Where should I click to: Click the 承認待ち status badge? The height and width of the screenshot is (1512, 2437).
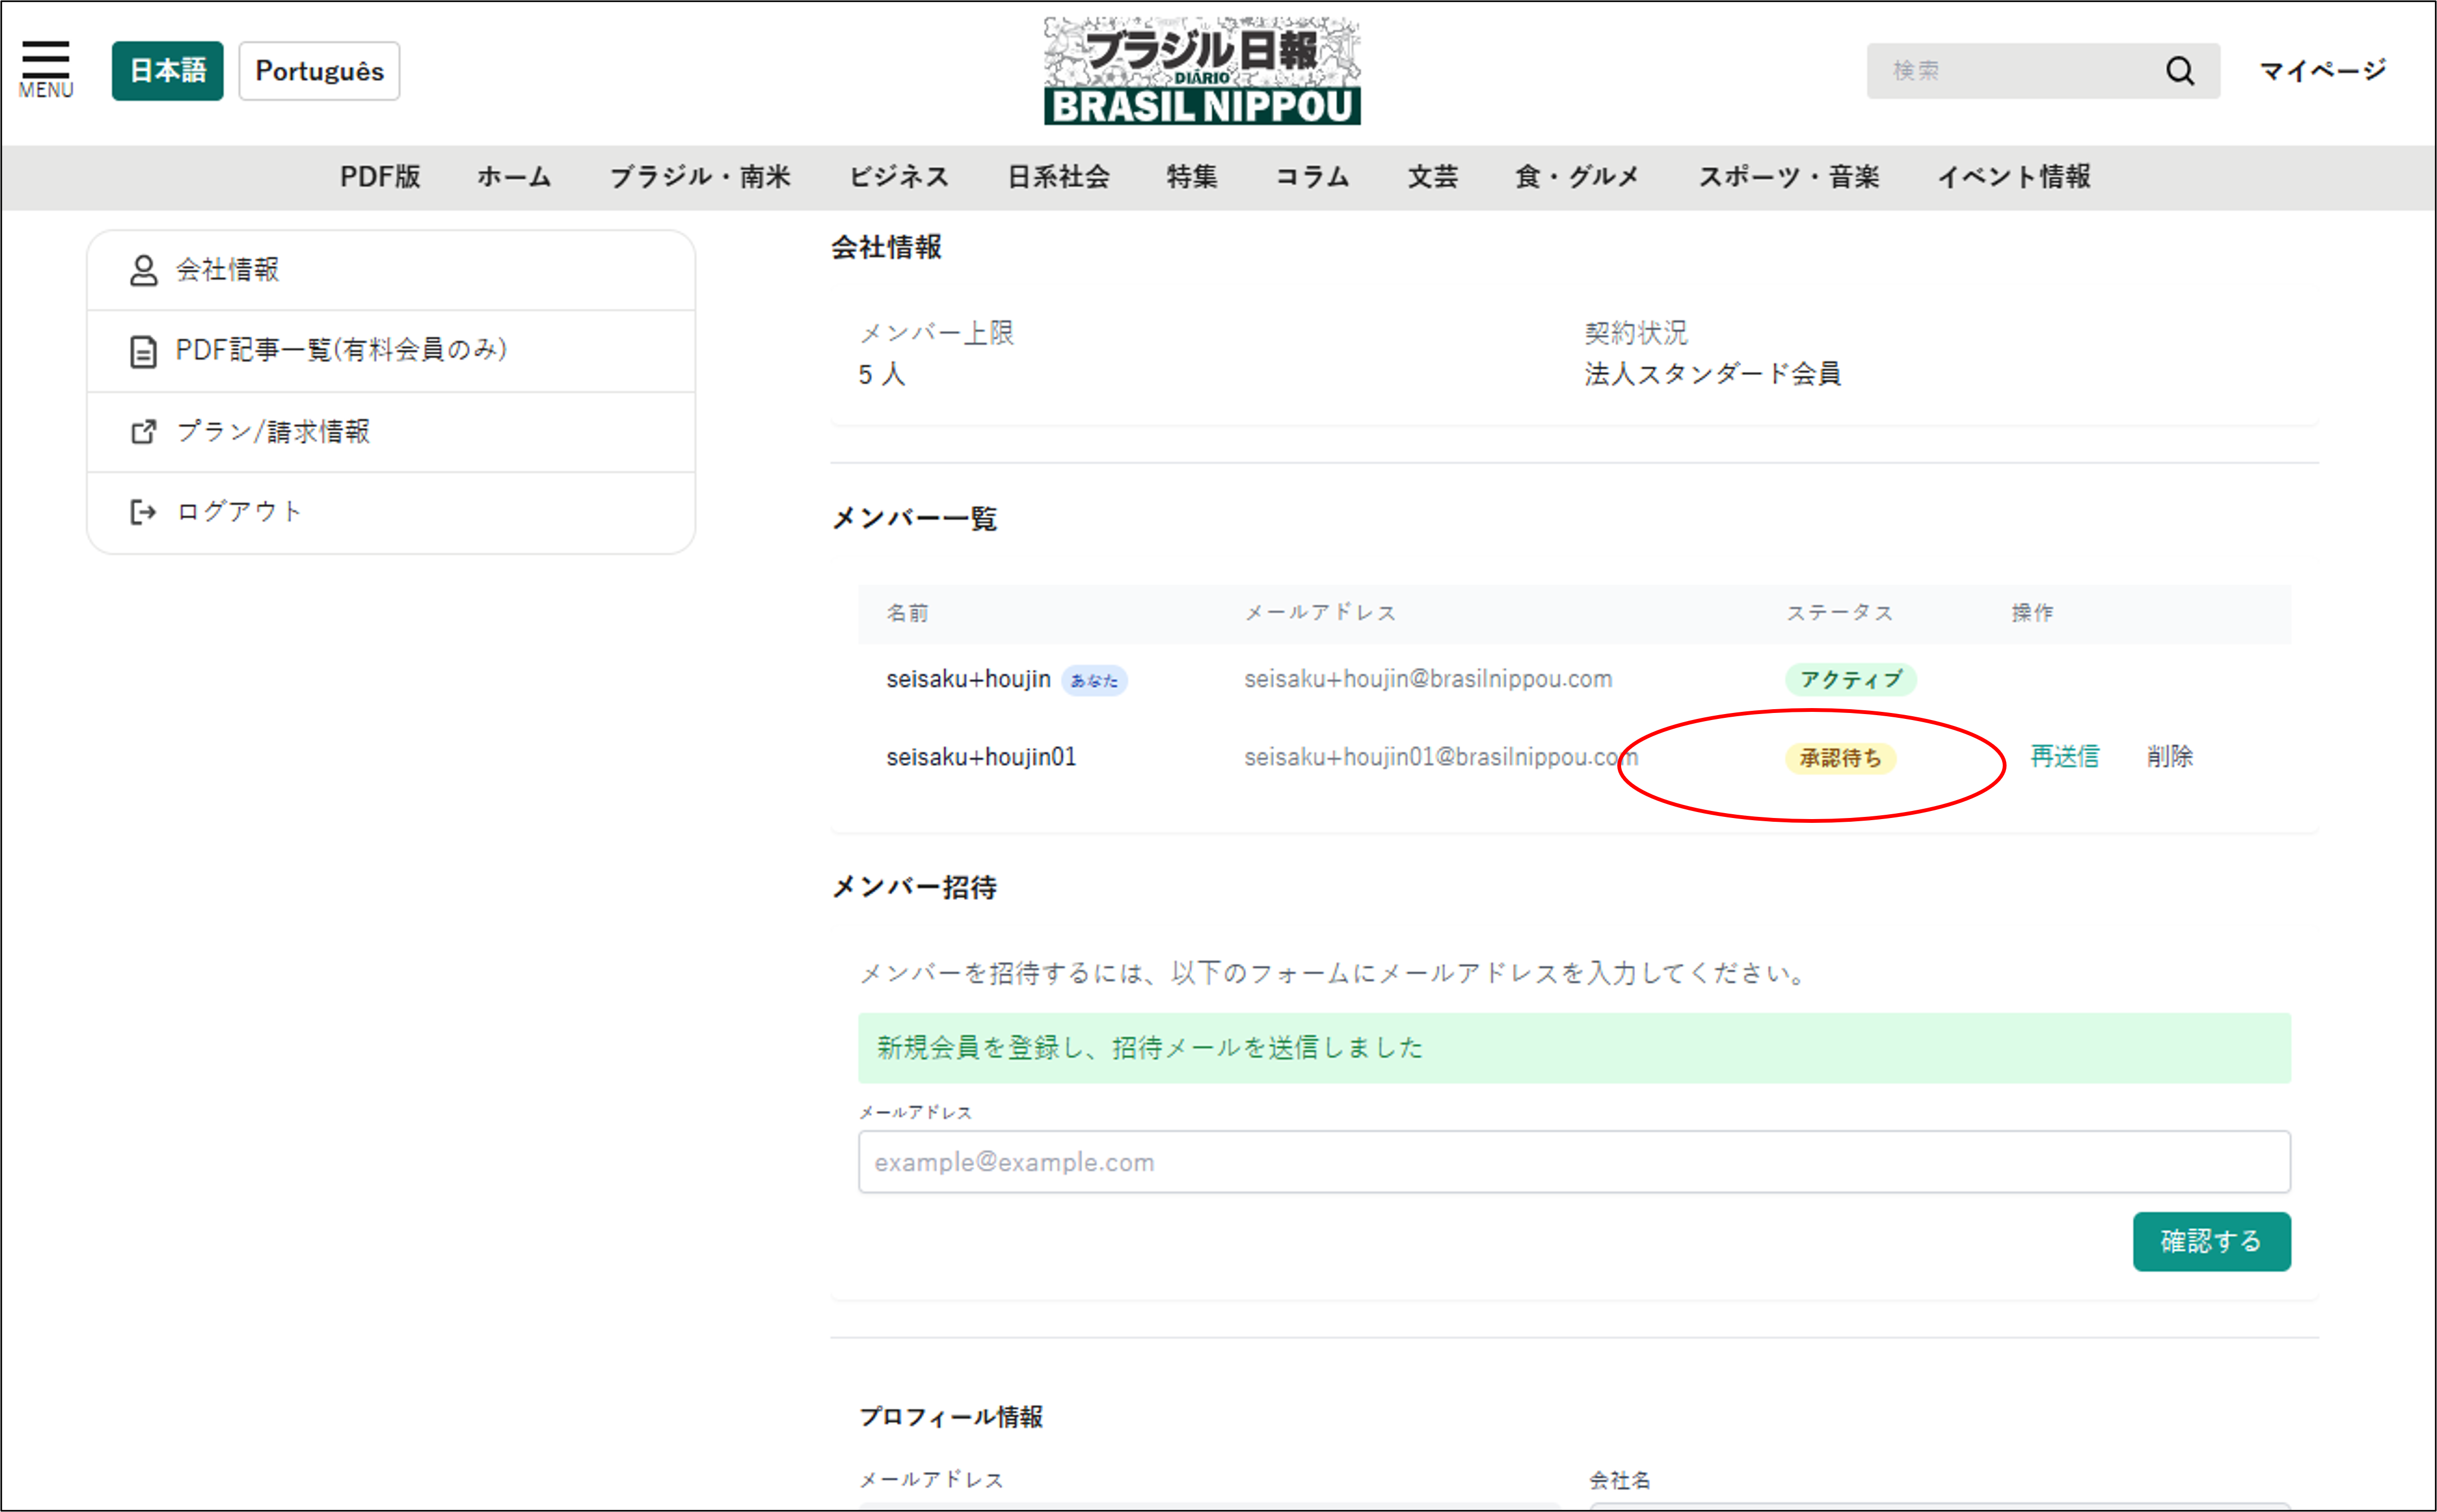pyautogui.click(x=1840, y=759)
